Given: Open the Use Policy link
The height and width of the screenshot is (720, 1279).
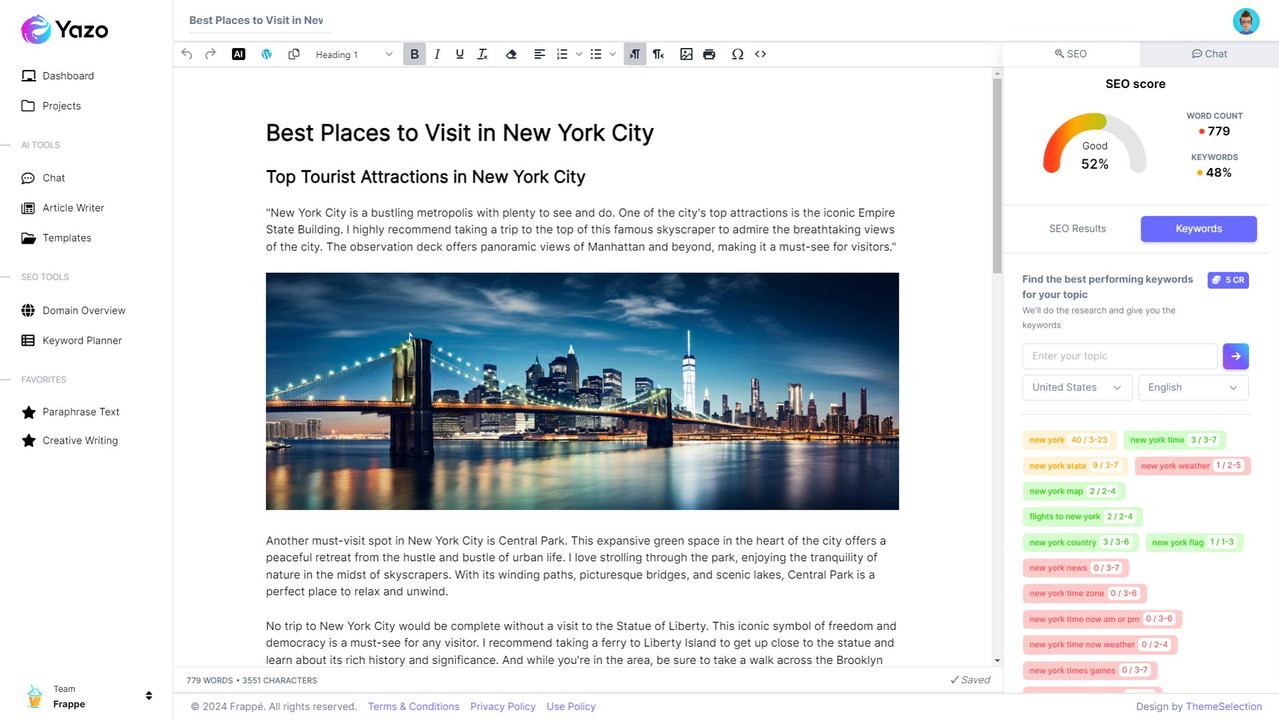Looking at the screenshot, I should coord(571,706).
